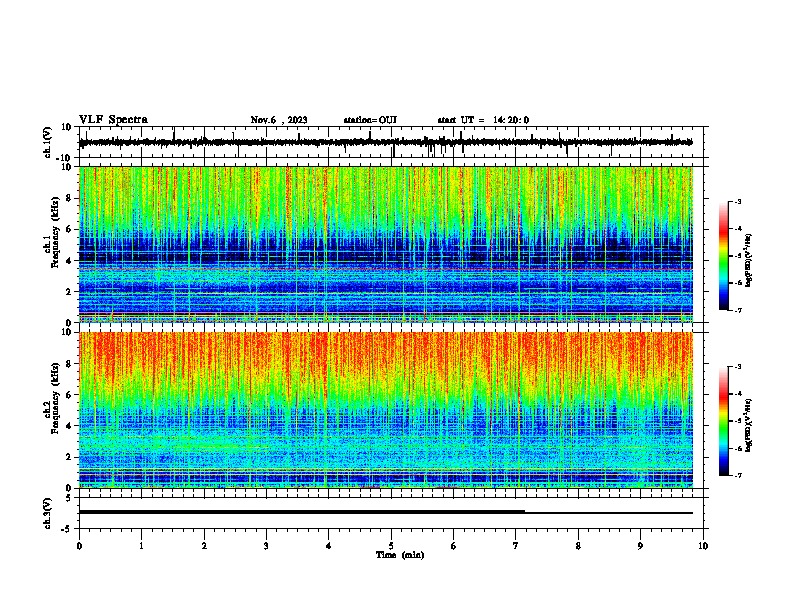Click the ch.3(V) axis label
The width and height of the screenshot is (792, 612).
(x=48, y=513)
